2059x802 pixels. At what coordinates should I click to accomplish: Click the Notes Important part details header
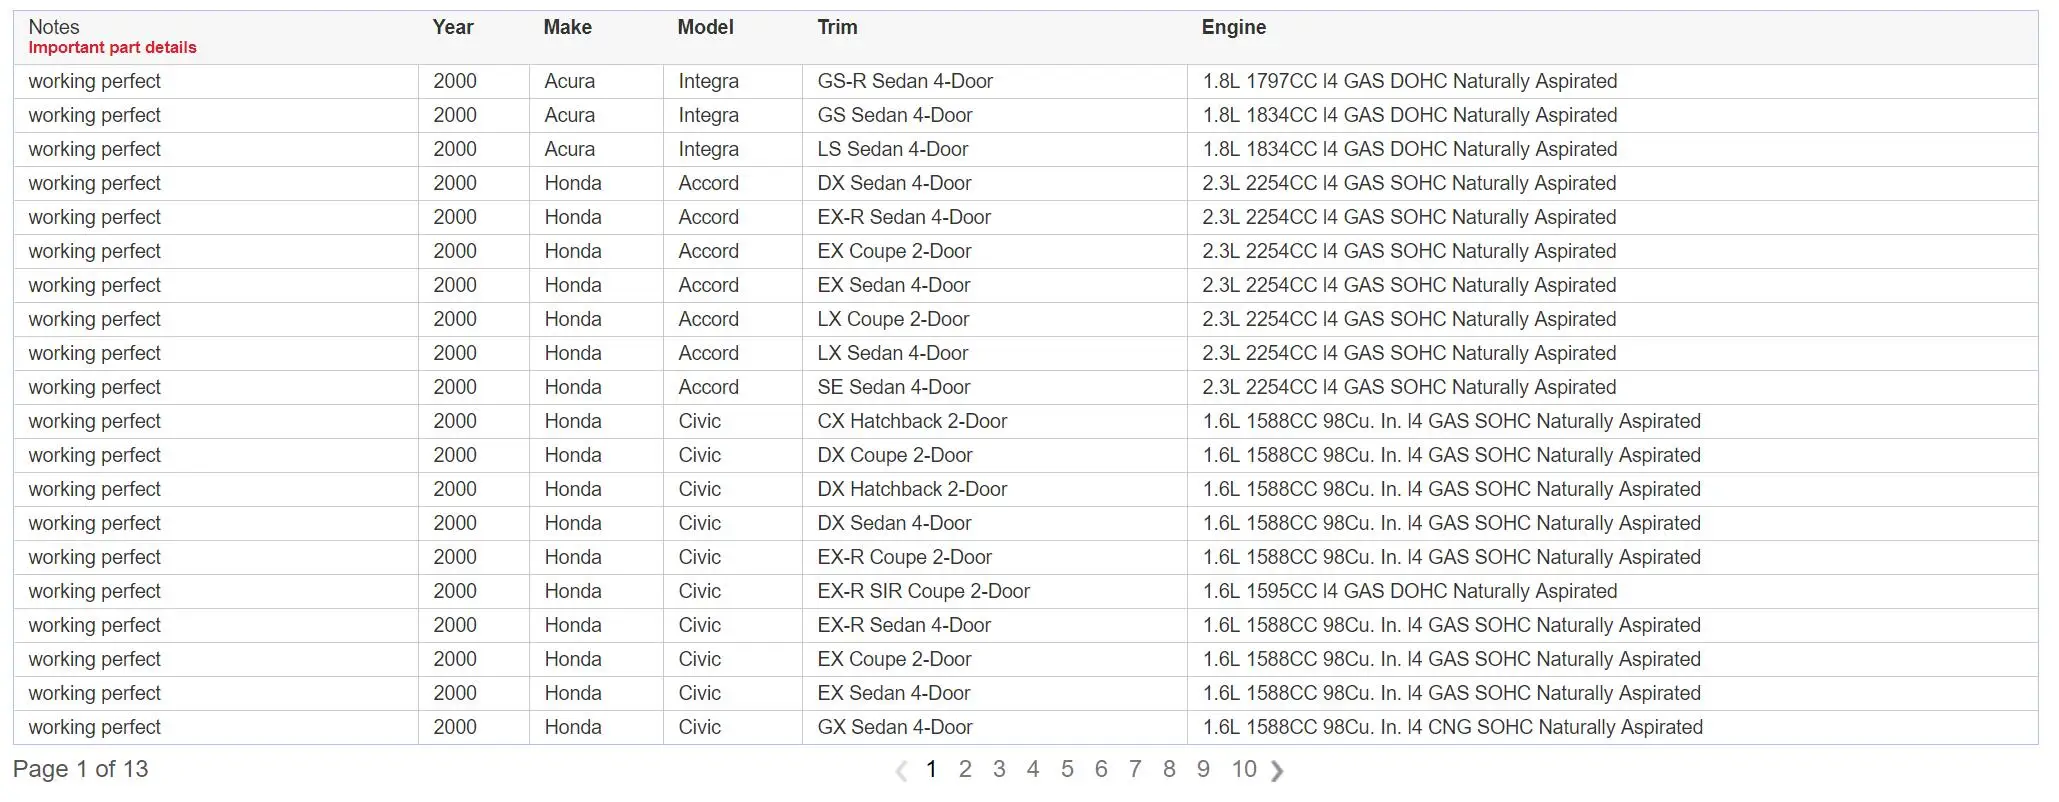[x=112, y=37]
